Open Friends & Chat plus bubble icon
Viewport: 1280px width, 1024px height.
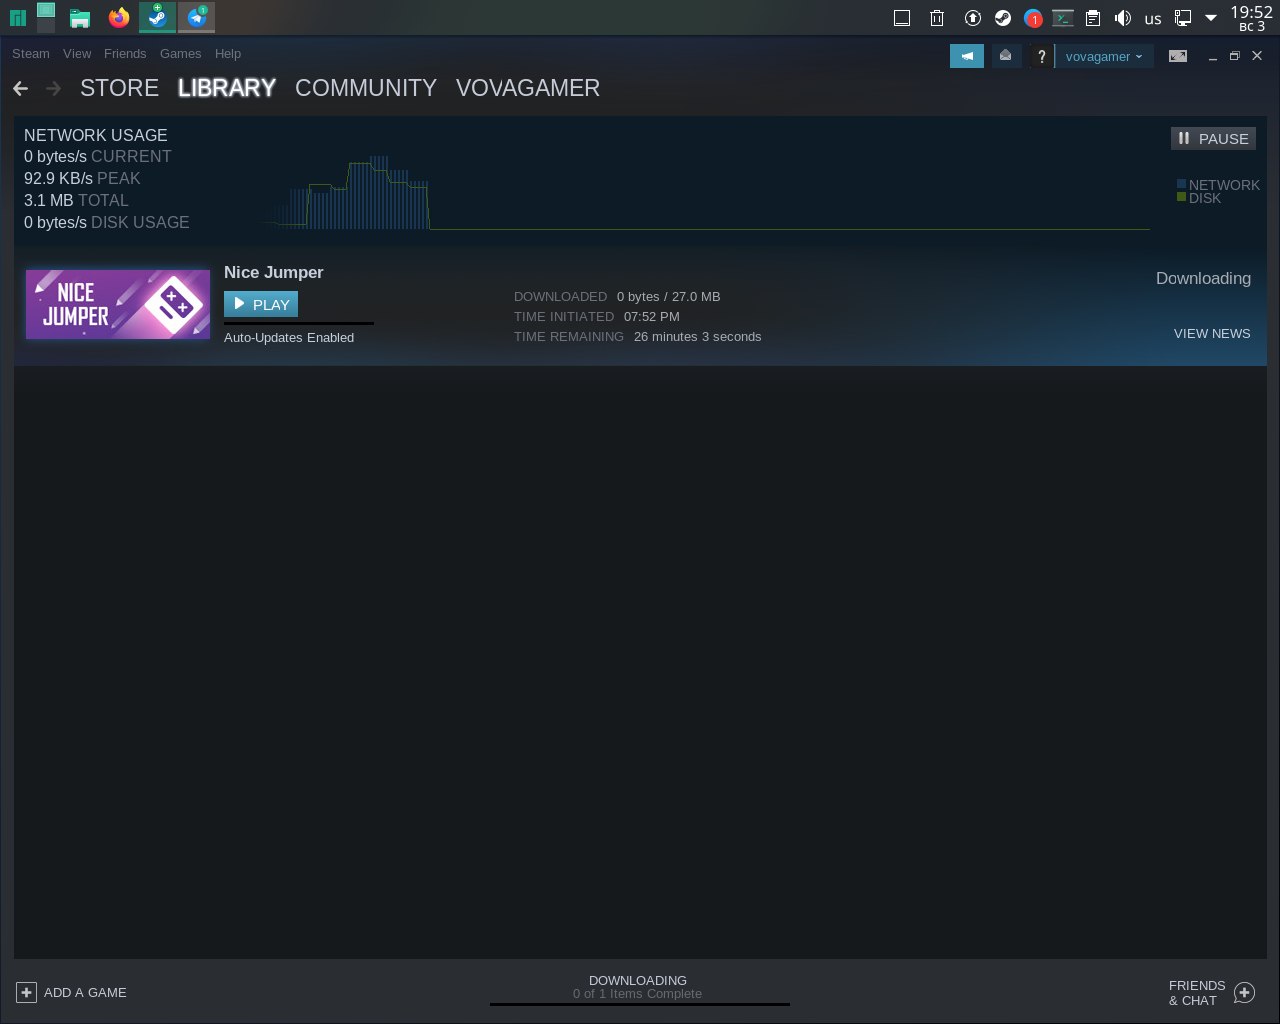tap(1244, 992)
